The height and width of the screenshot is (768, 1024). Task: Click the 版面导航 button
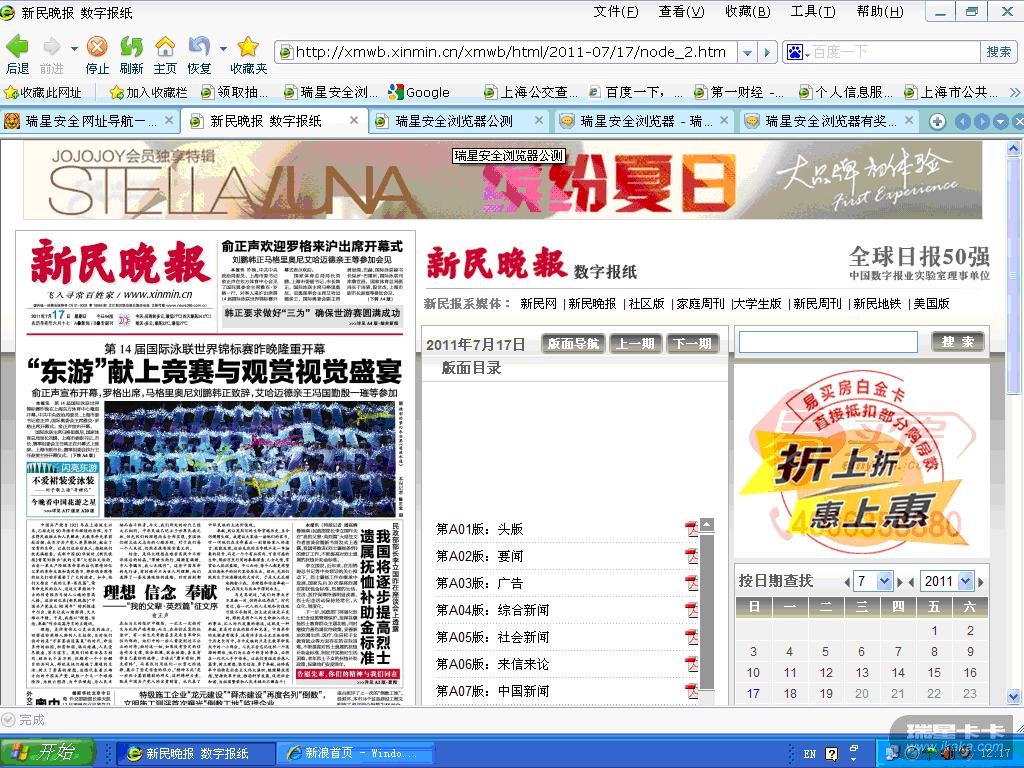coord(573,344)
